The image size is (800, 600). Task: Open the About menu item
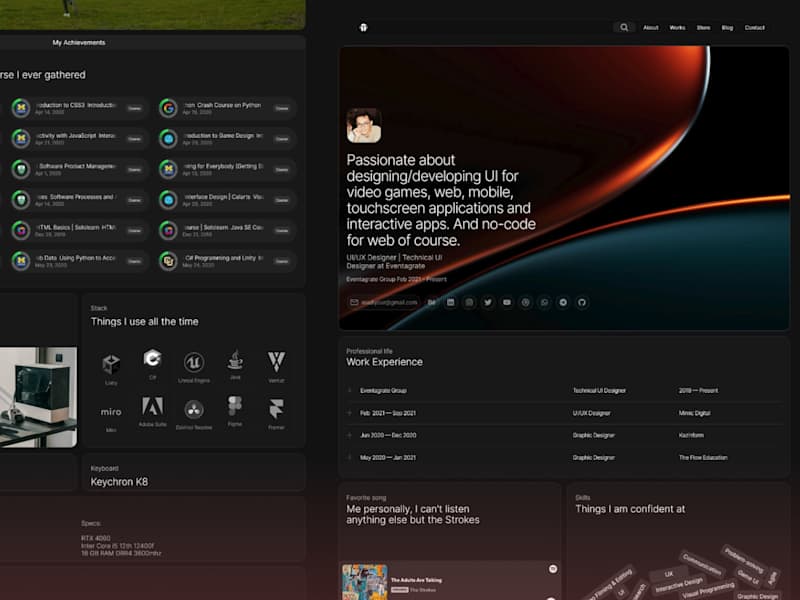pos(651,28)
